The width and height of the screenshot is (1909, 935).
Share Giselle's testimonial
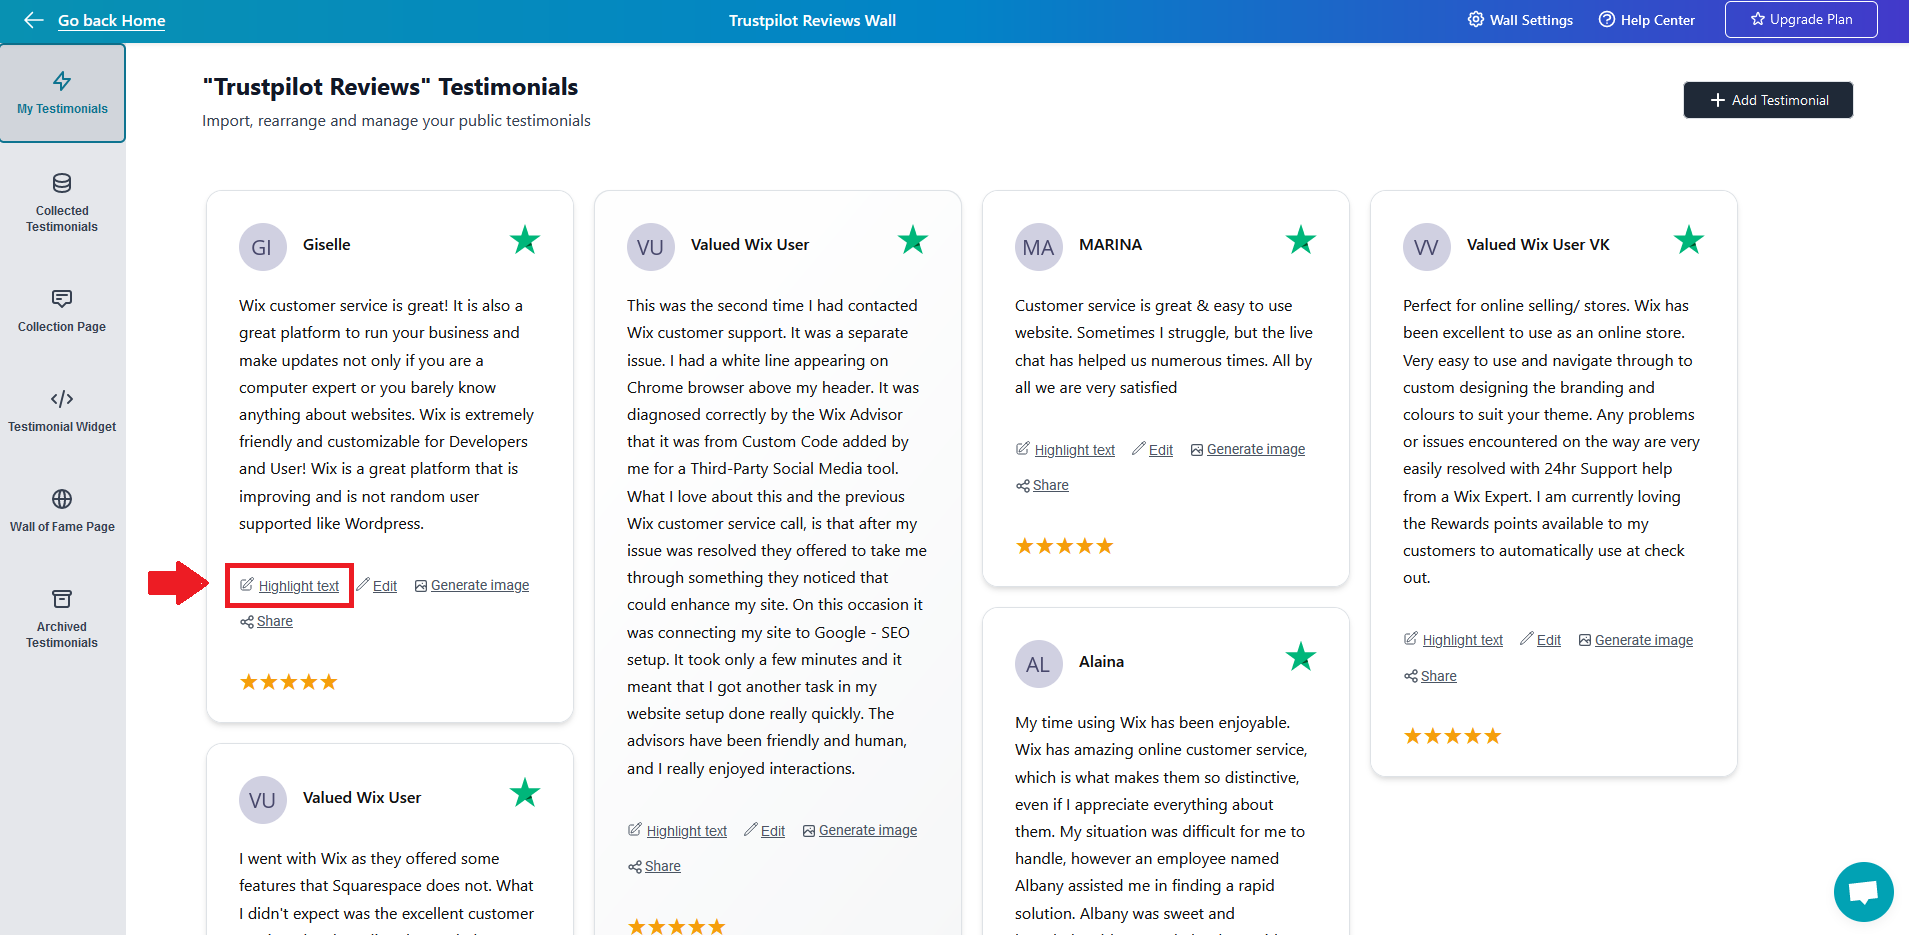[274, 622]
